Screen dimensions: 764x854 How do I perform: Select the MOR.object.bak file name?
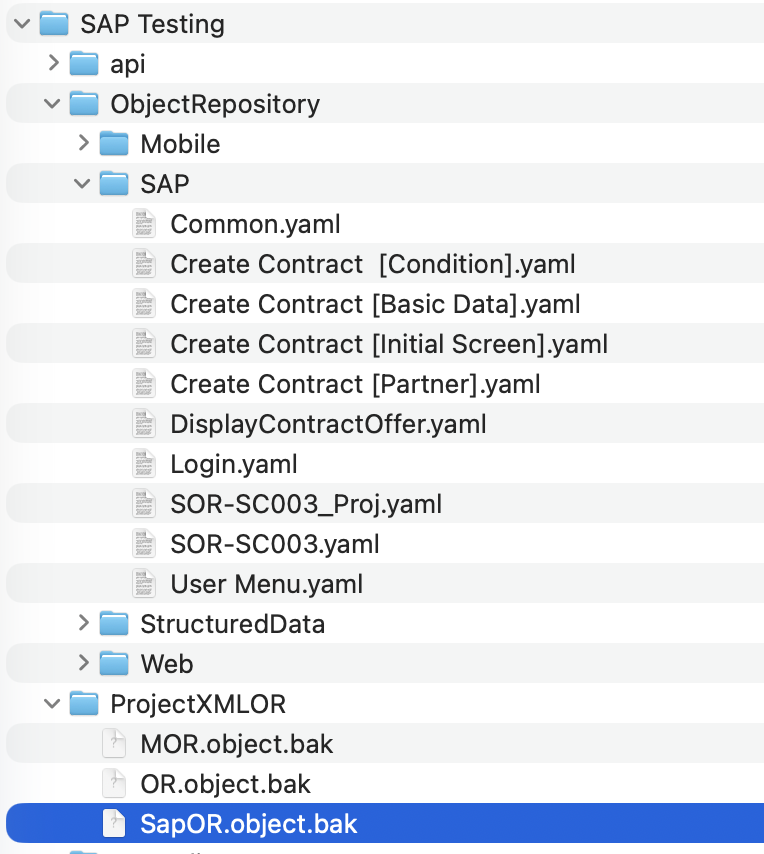pos(236,745)
